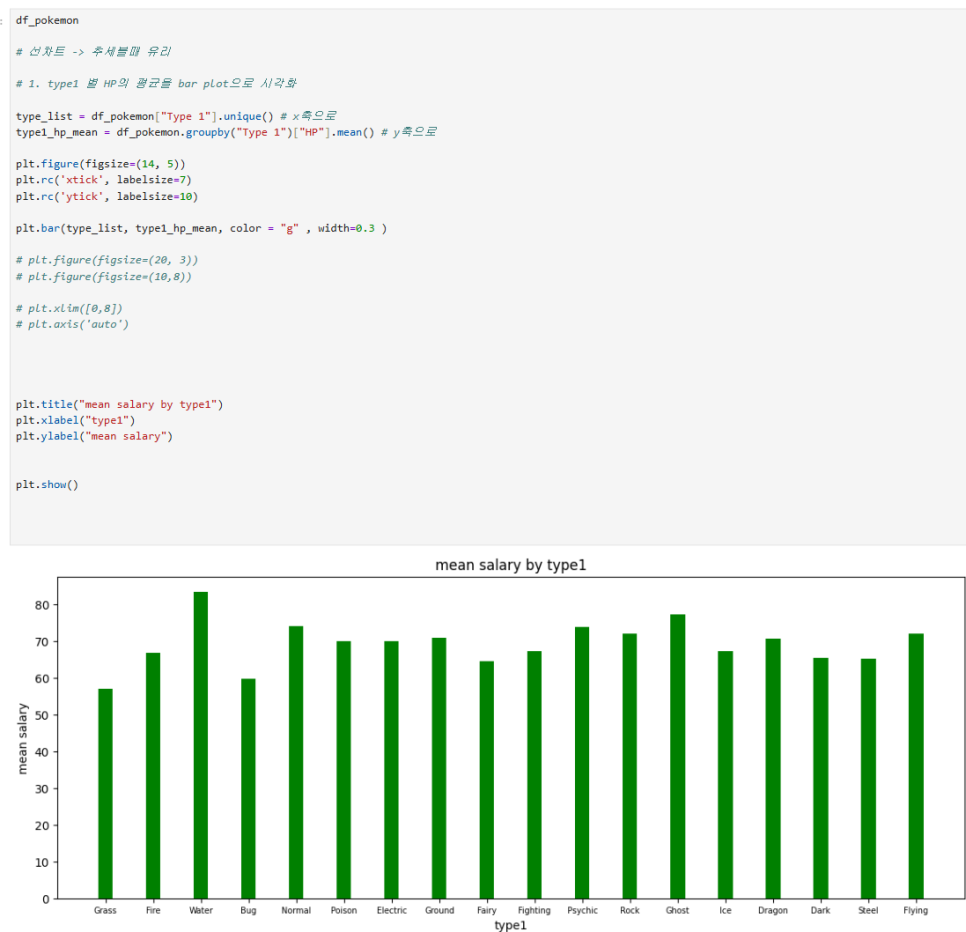Viewport: 966px width, 932px height.
Task: Click the 'Ice' x-axis tick label
Action: tap(725, 910)
